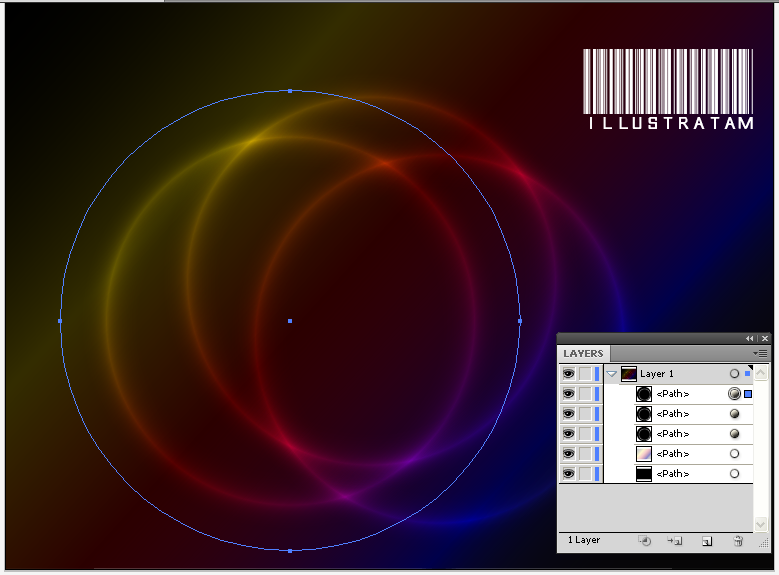Click the double-ring target icon of selected Path

click(x=734, y=394)
